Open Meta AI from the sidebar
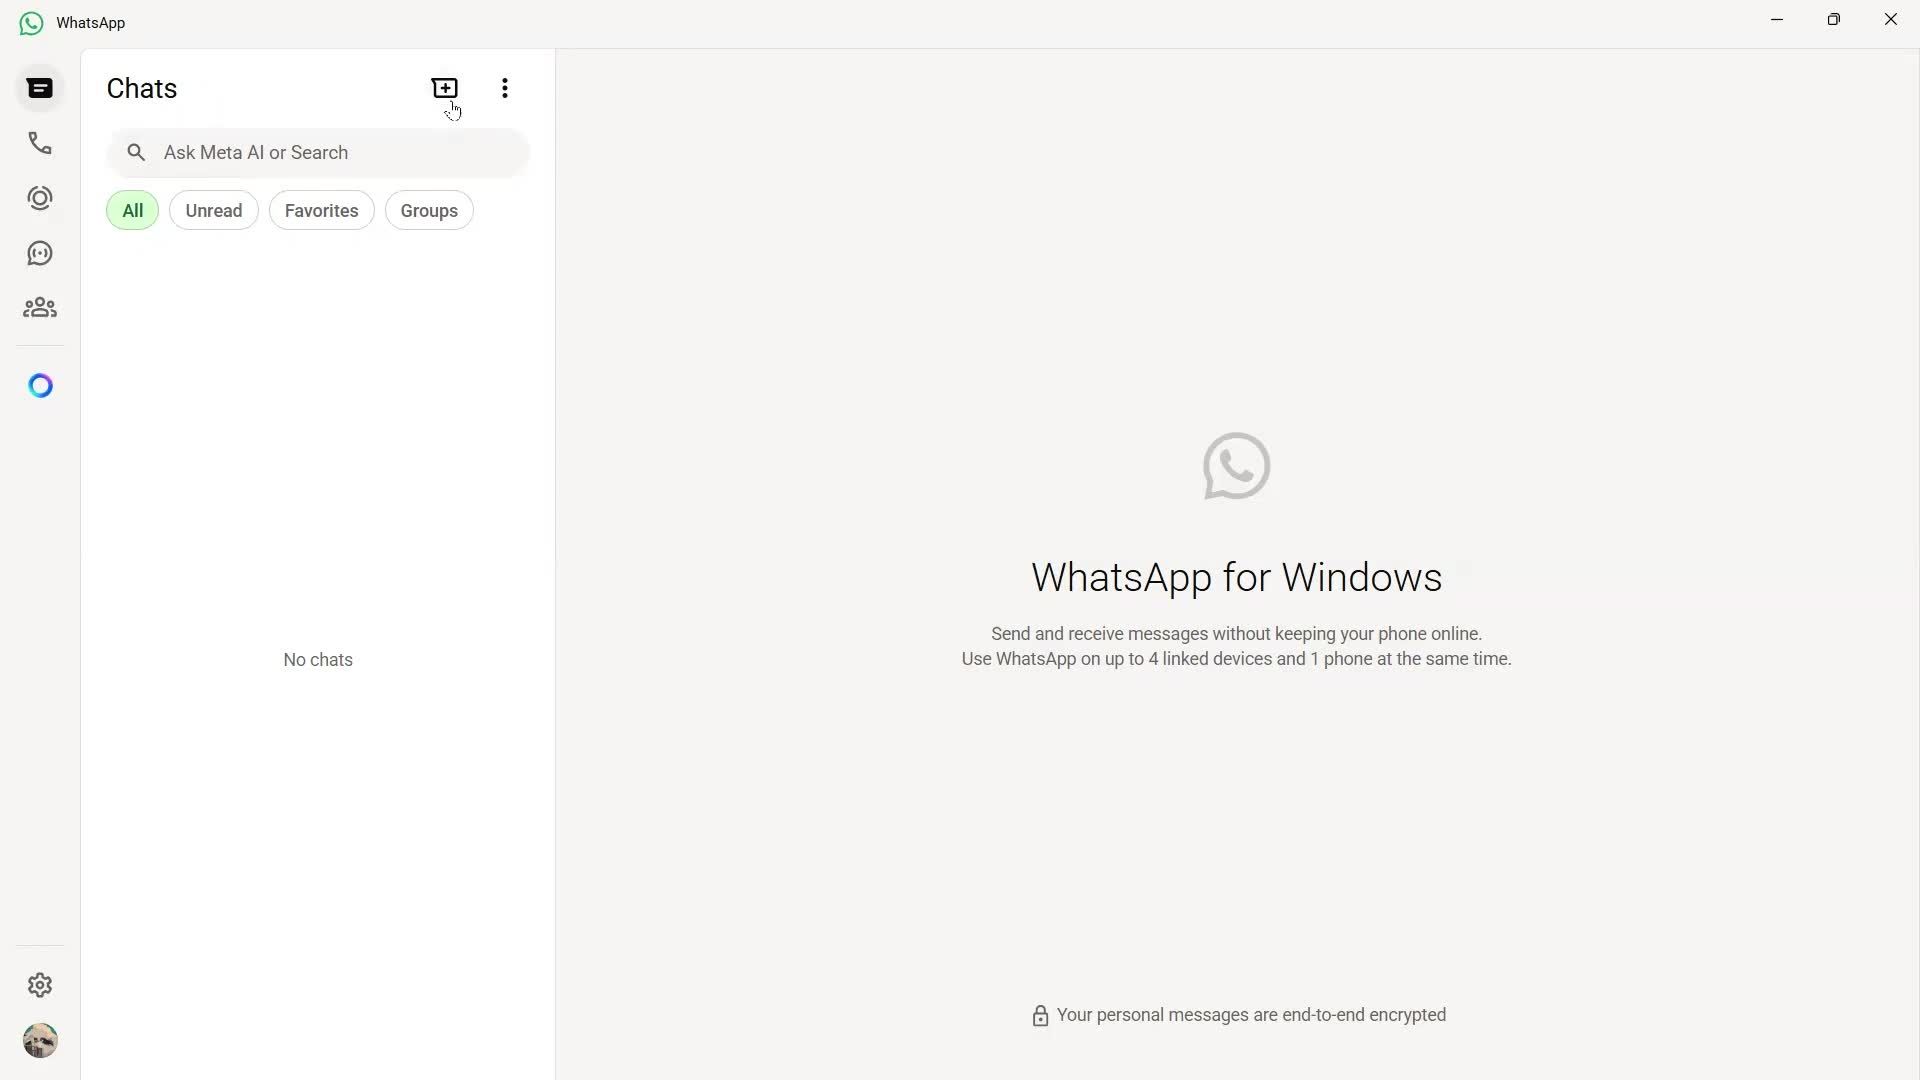This screenshot has height=1080, width=1920. click(39, 385)
